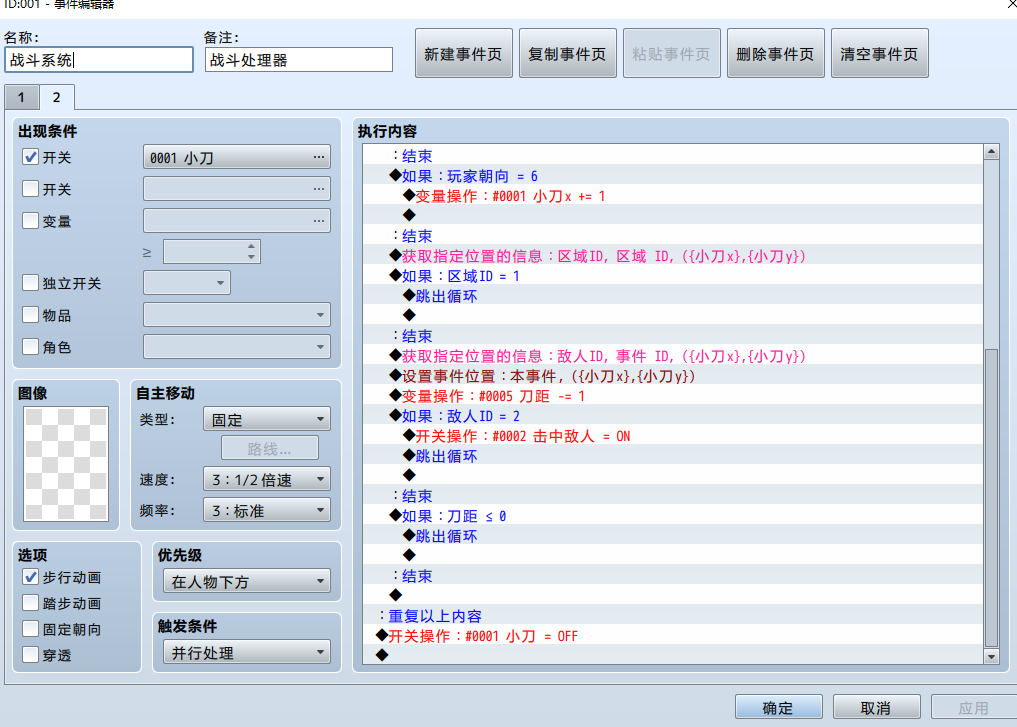Toggle the 步行动画 option
This screenshot has width=1017, height=727.
[30, 577]
